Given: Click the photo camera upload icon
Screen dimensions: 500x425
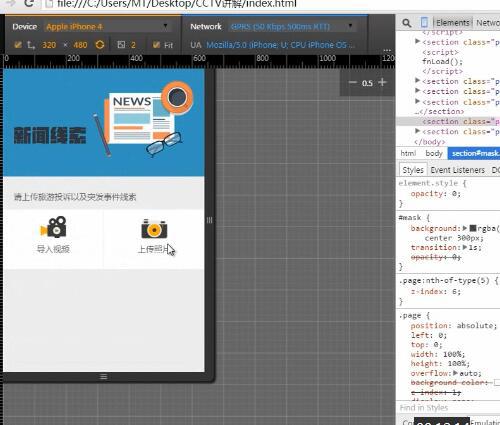Looking at the screenshot, I should click(x=154, y=229).
